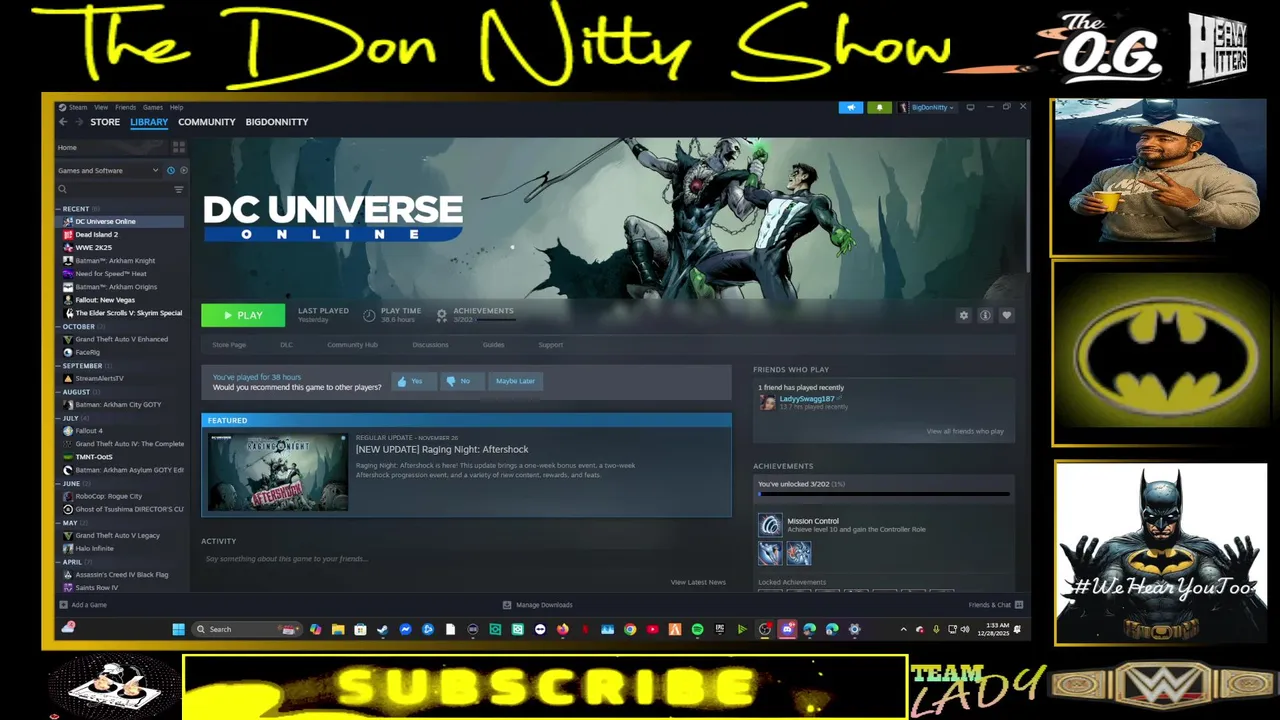The width and height of the screenshot is (1280, 720).
Task: Click the Big Picture mode monitor icon
Action: [x=970, y=107]
